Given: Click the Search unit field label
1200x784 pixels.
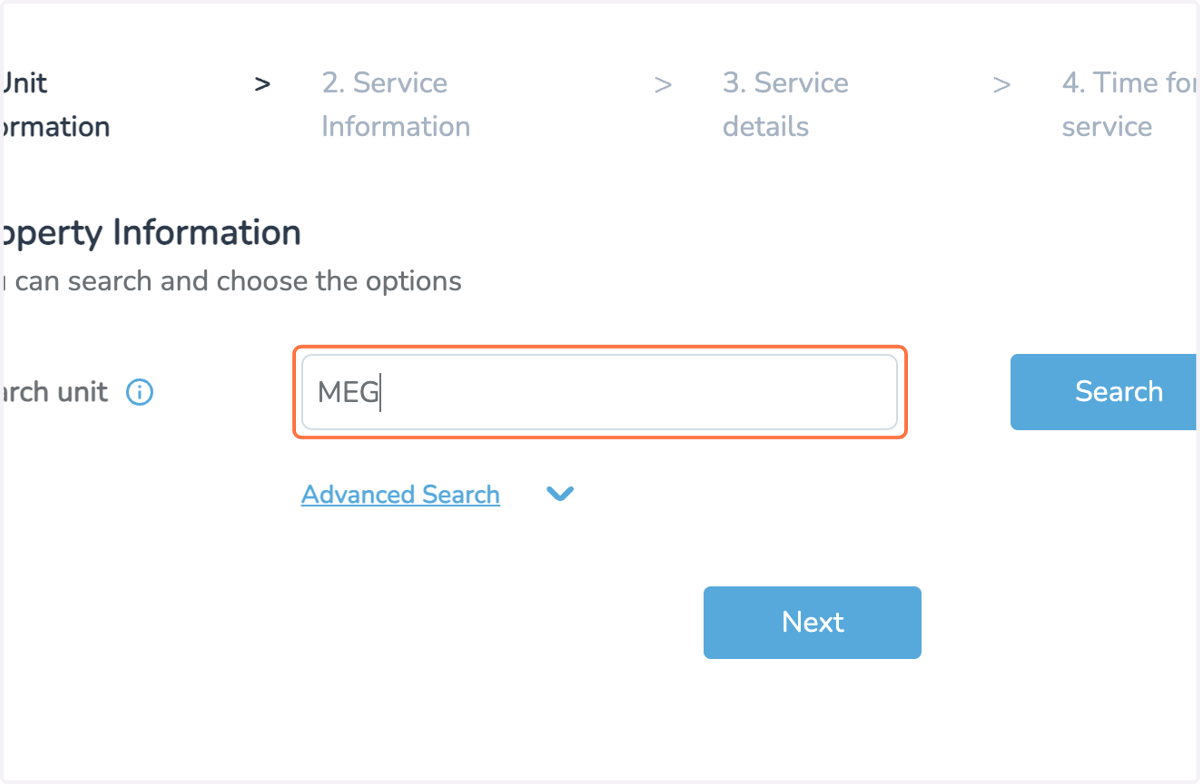Looking at the screenshot, I should [54, 392].
